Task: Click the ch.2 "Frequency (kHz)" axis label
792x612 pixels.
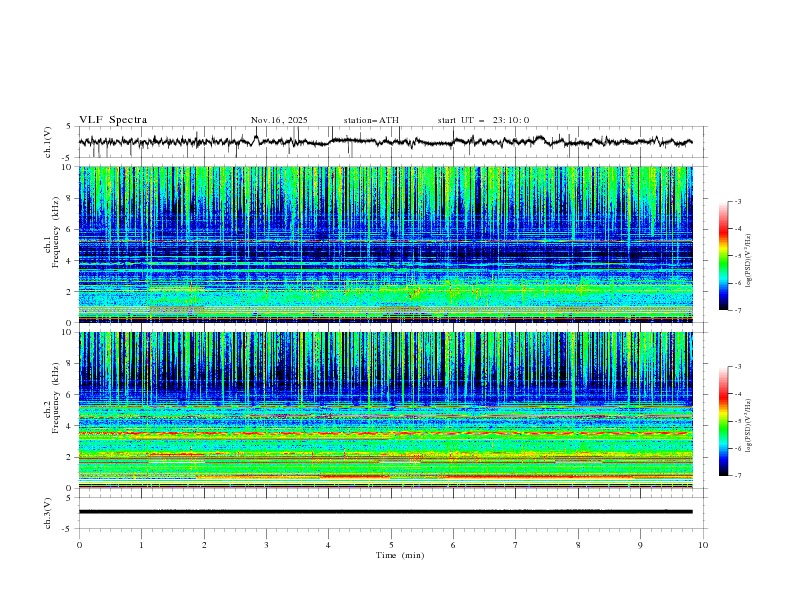Action: (56, 397)
